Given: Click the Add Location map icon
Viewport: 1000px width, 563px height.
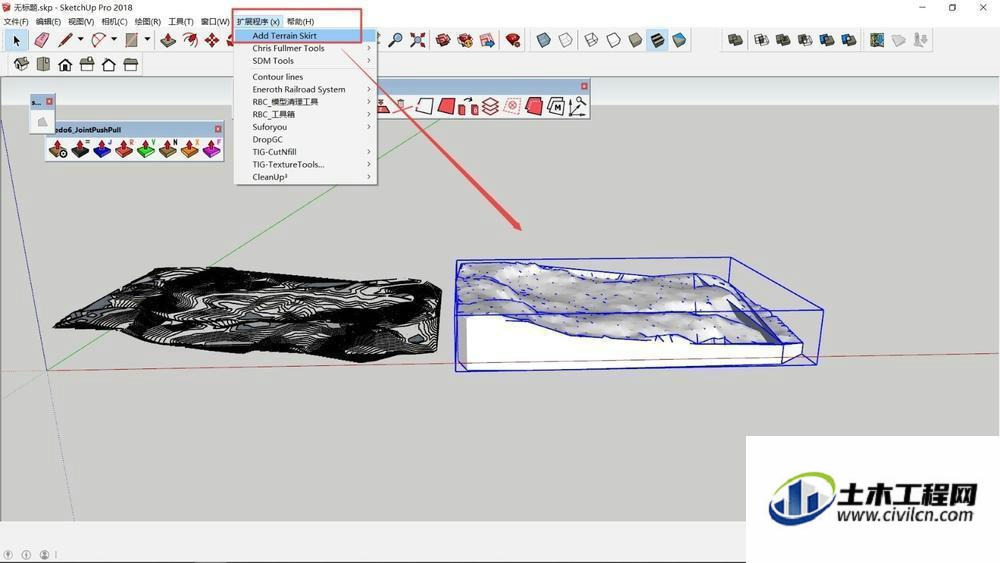Looking at the screenshot, I should point(877,40).
